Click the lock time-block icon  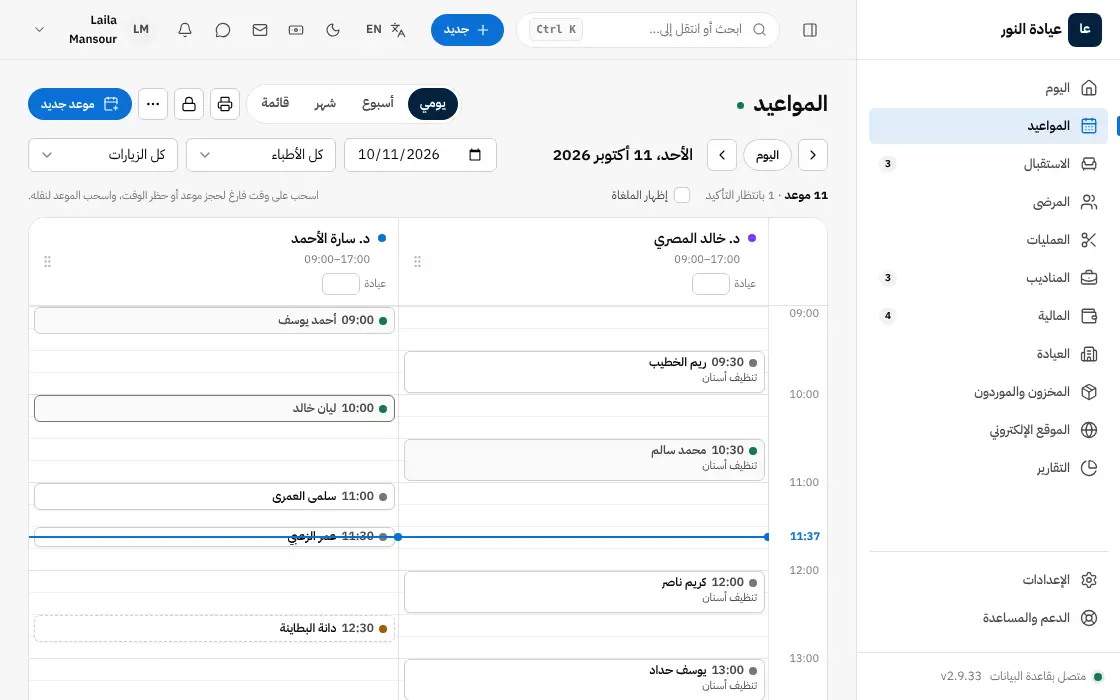click(x=189, y=104)
